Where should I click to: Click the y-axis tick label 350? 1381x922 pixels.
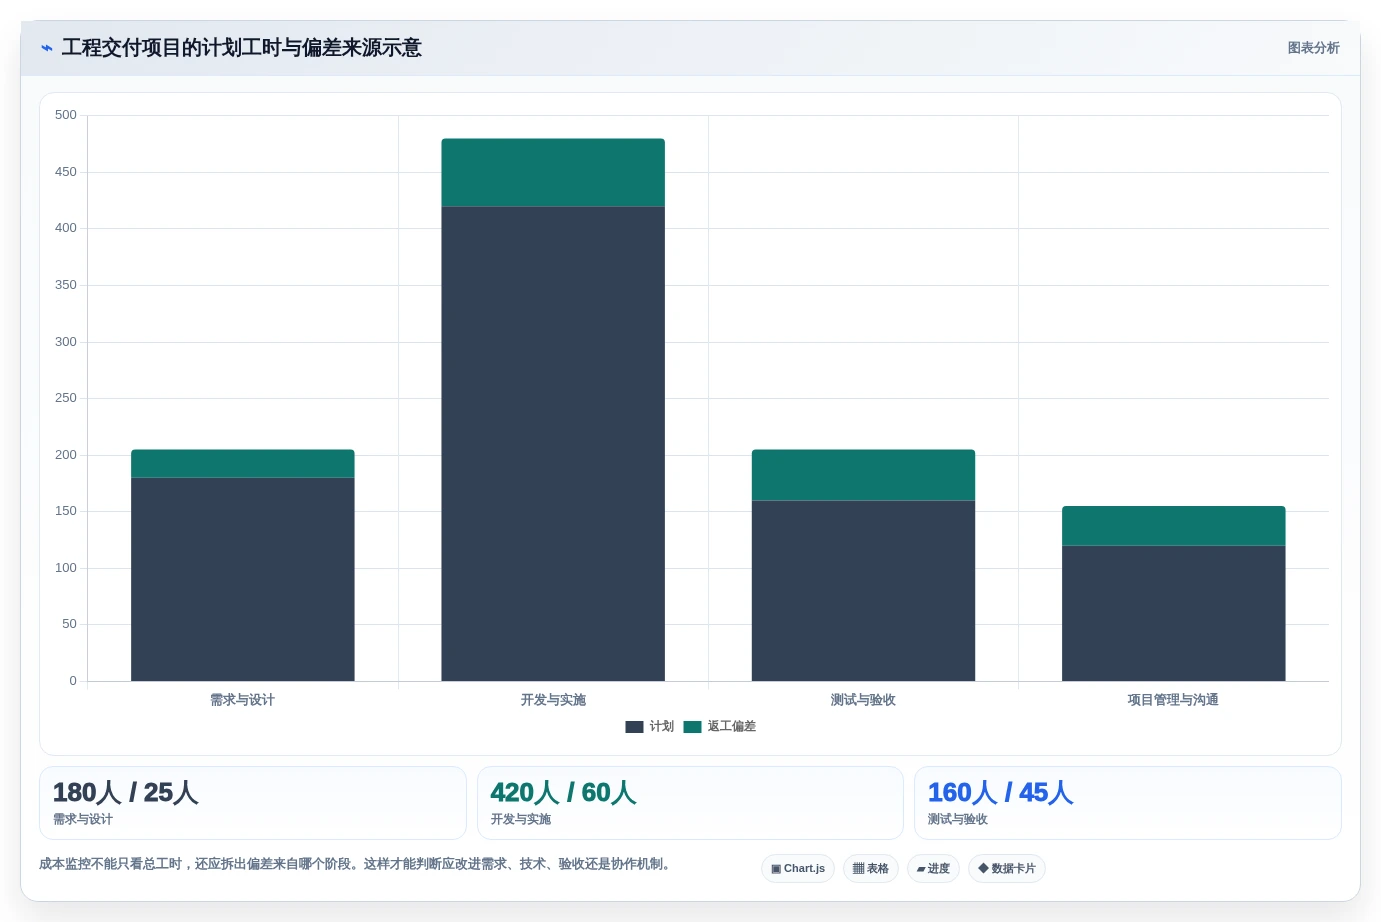coord(66,285)
